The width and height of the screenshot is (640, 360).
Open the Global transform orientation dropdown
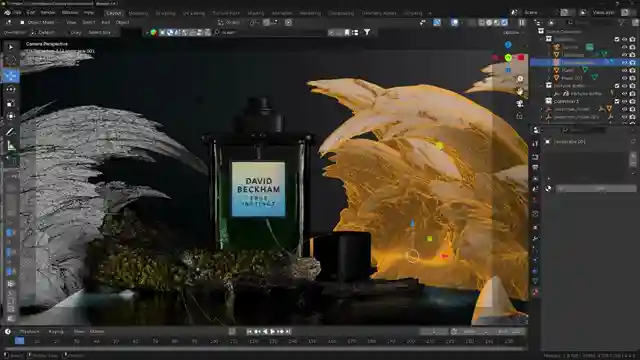pos(229,23)
